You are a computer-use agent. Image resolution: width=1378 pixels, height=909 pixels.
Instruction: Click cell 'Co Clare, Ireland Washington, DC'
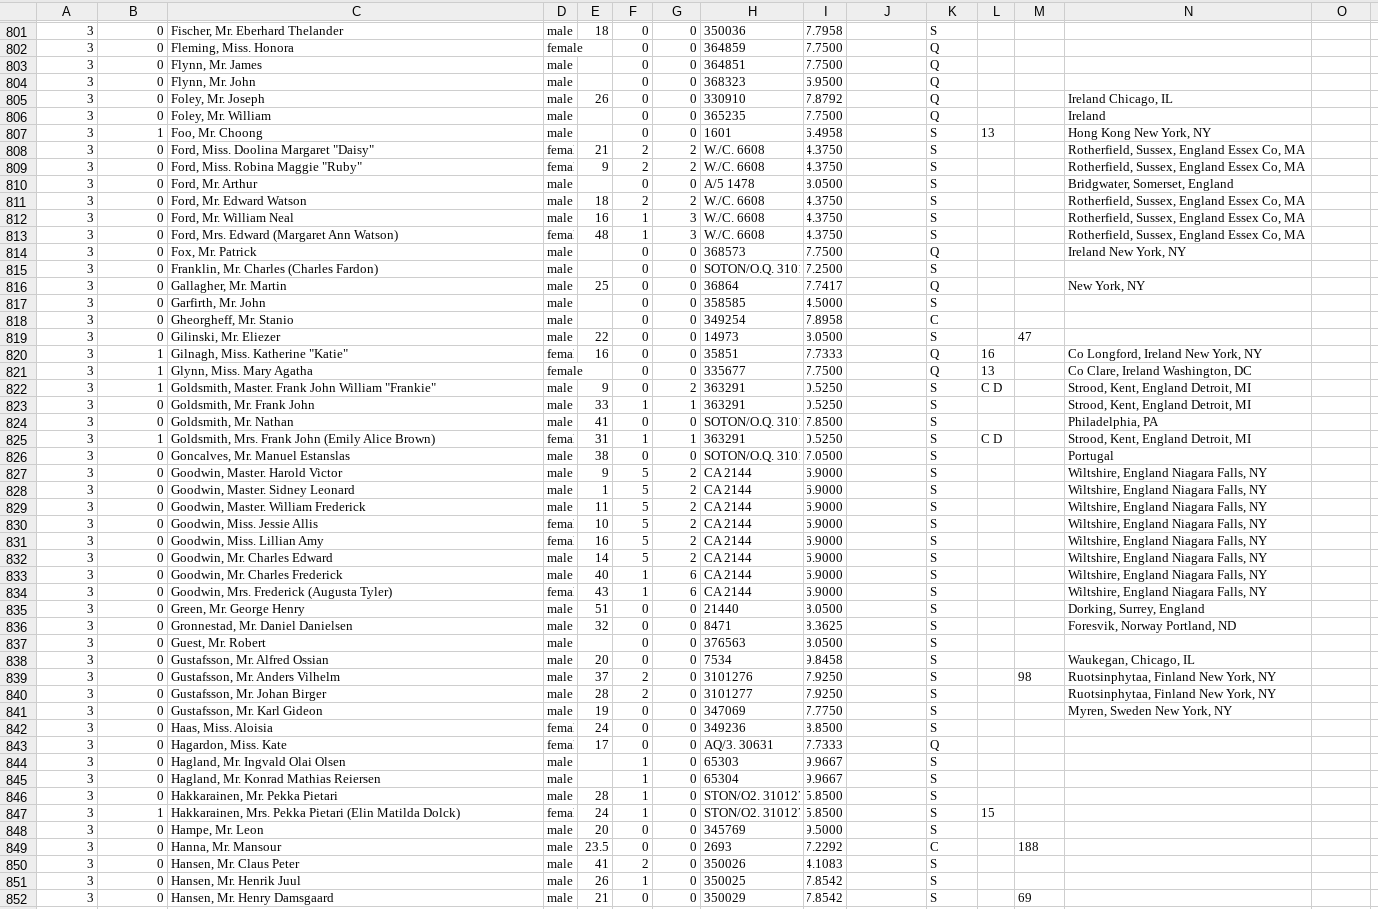click(1188, 371)
